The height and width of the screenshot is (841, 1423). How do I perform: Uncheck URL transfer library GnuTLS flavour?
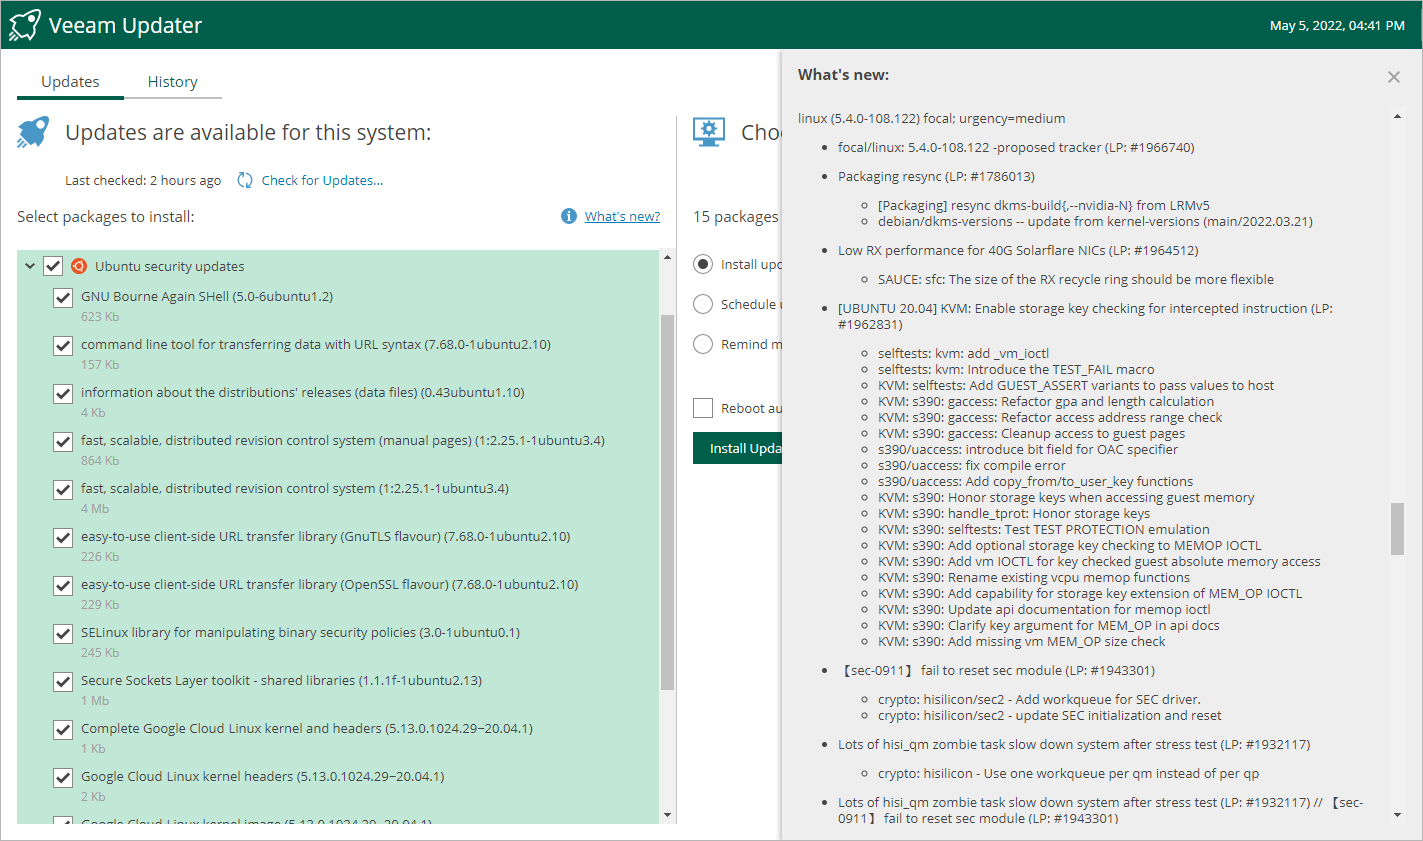63,538
